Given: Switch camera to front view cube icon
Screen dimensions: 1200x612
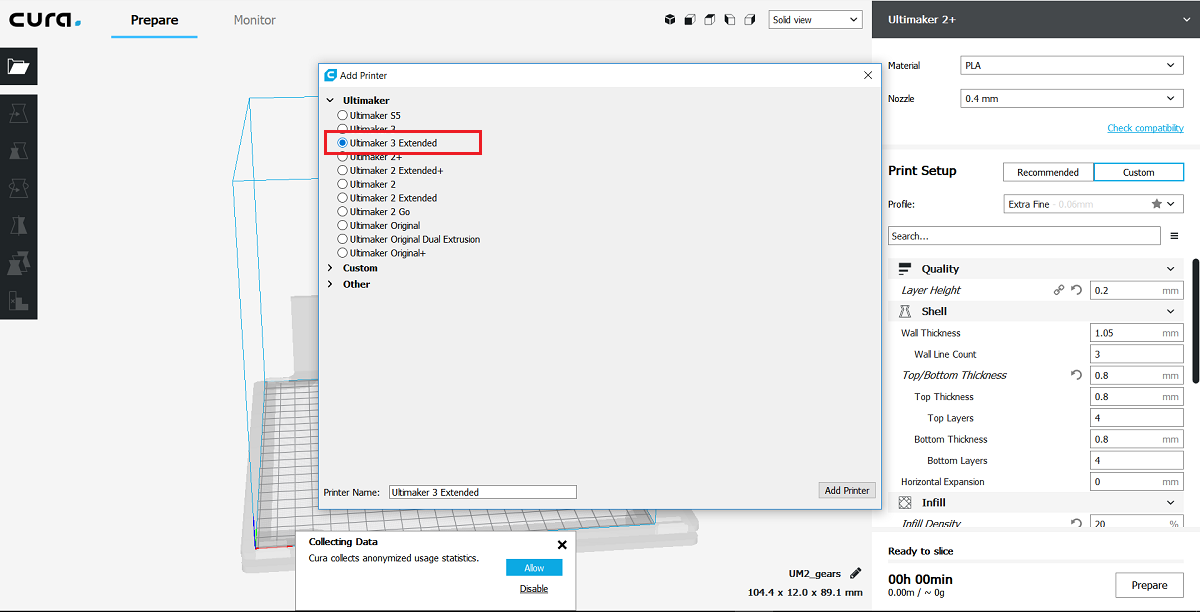Looking at the screenshot, I should 690,19.
